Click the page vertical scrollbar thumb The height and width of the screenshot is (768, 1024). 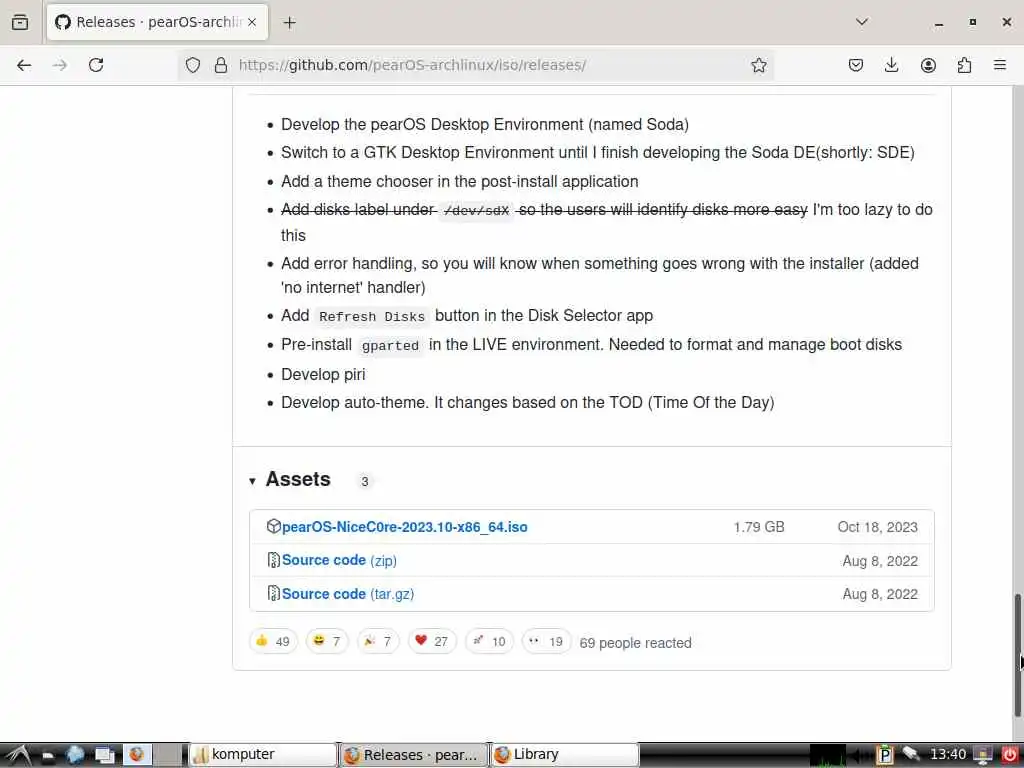coord(1018,654)
